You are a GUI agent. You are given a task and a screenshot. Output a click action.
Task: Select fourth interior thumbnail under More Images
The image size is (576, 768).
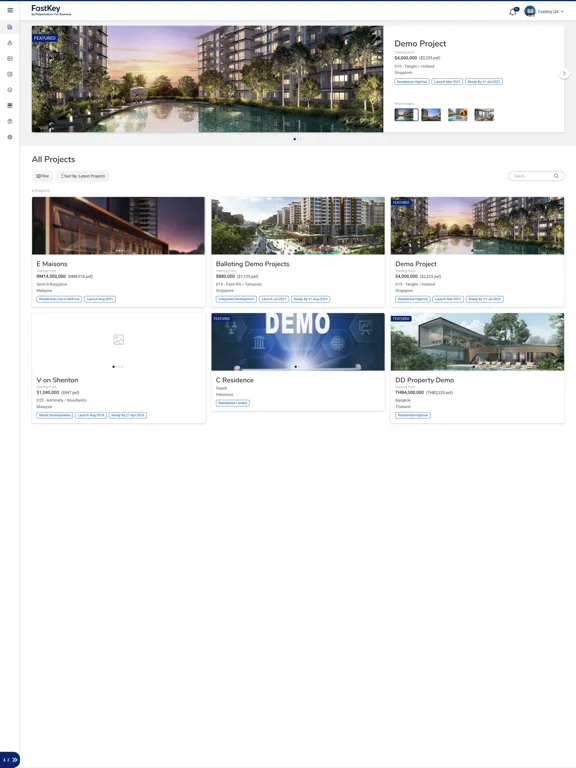(x=484, y=115)
